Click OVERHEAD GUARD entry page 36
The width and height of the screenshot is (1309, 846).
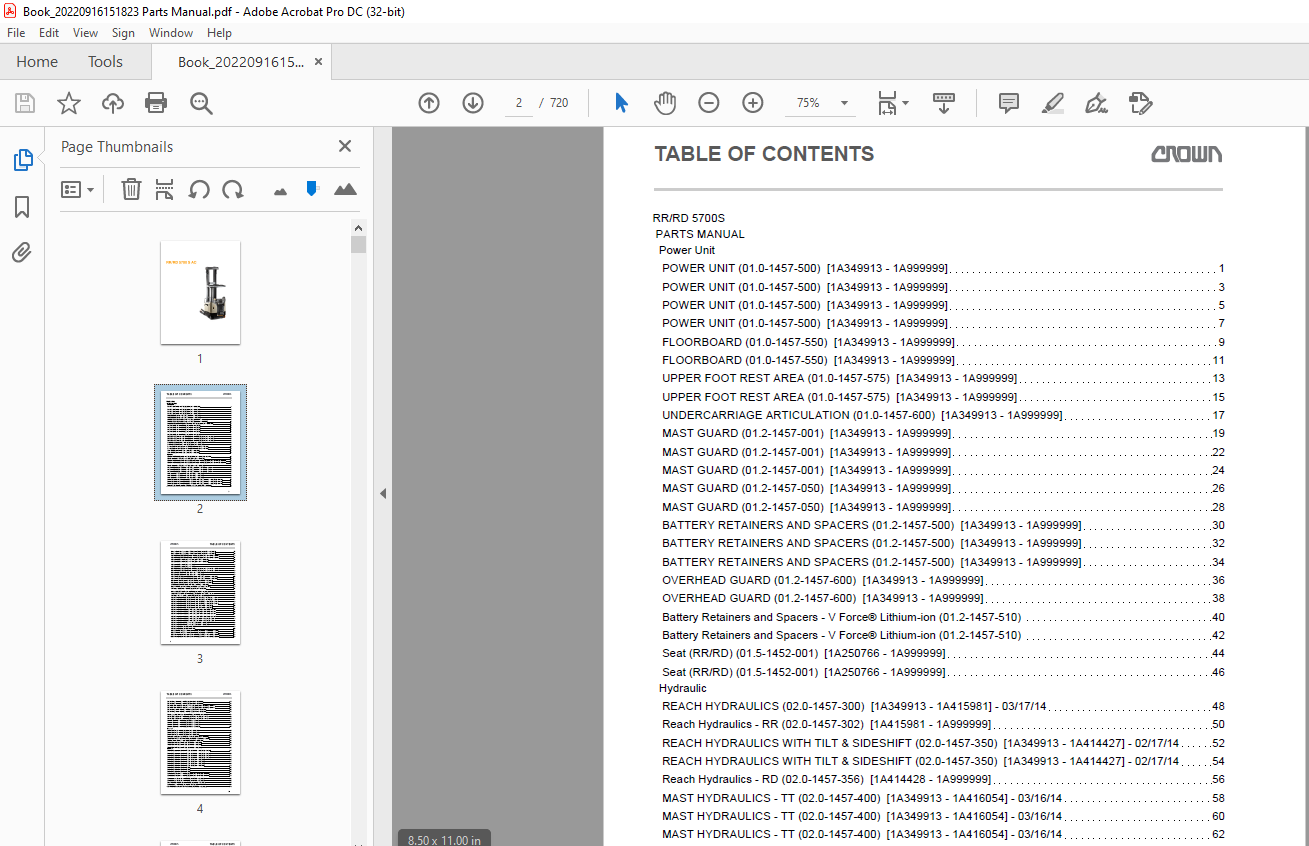pos(943,580)
